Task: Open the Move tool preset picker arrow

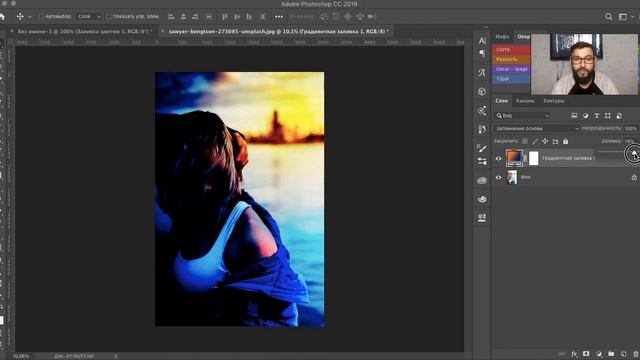Action: (30, 17)
